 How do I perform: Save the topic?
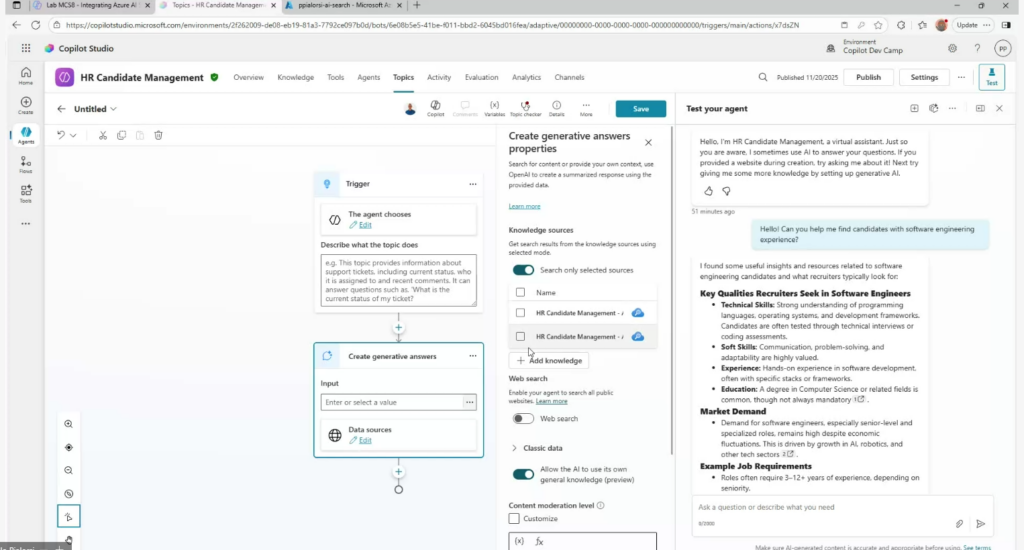(641, 109)
